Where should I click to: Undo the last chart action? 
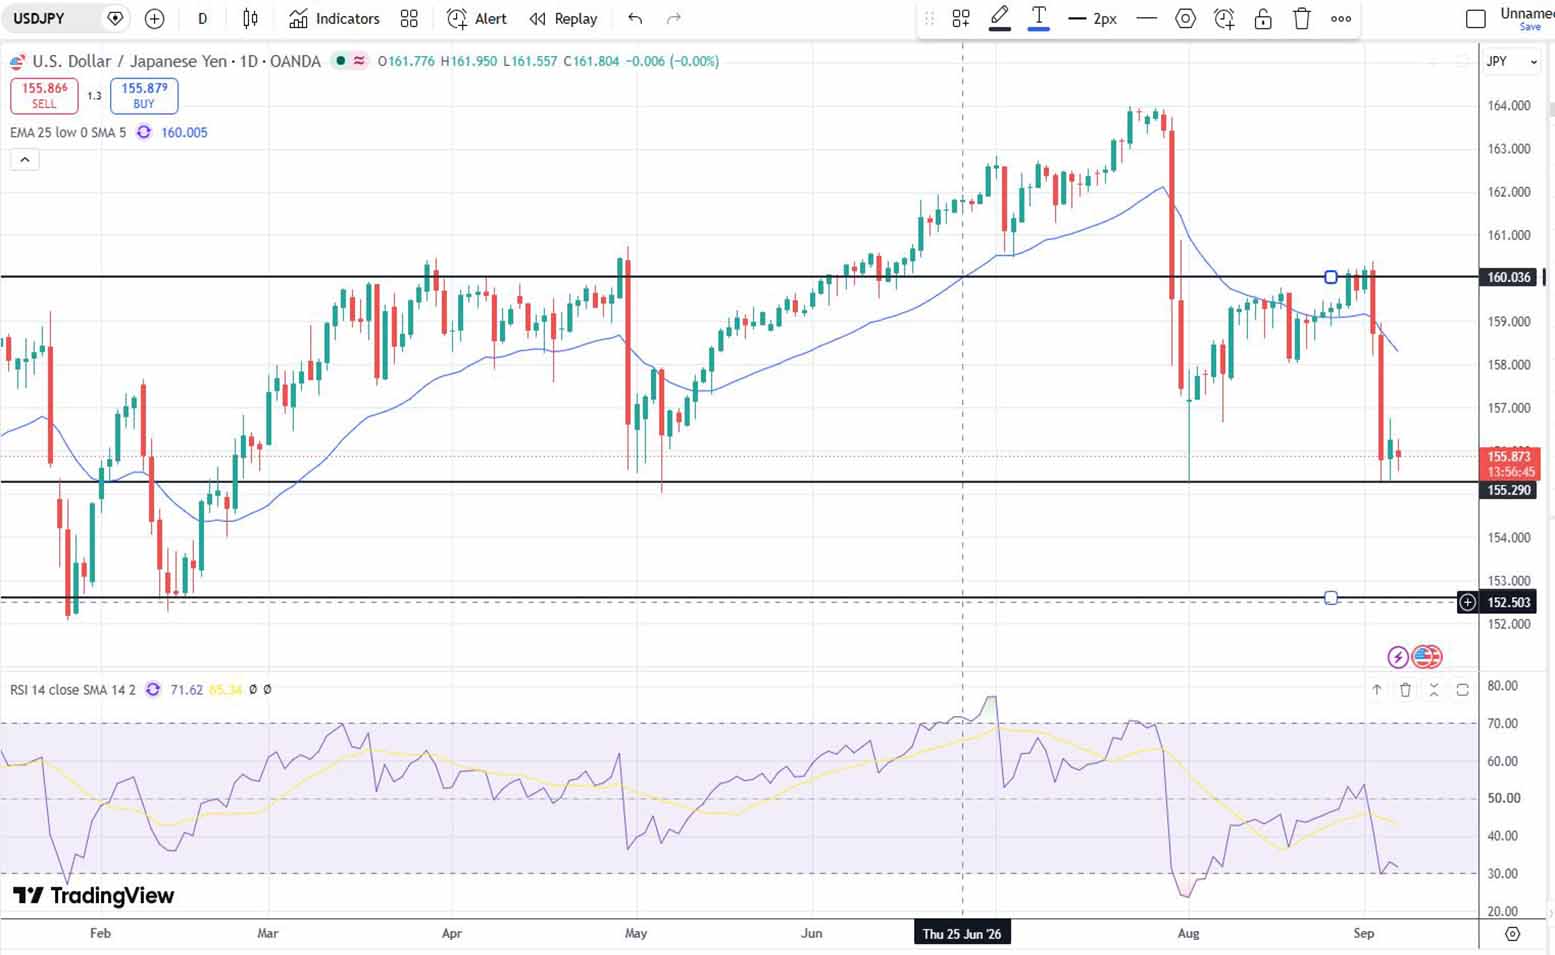[x=635, y=18]
